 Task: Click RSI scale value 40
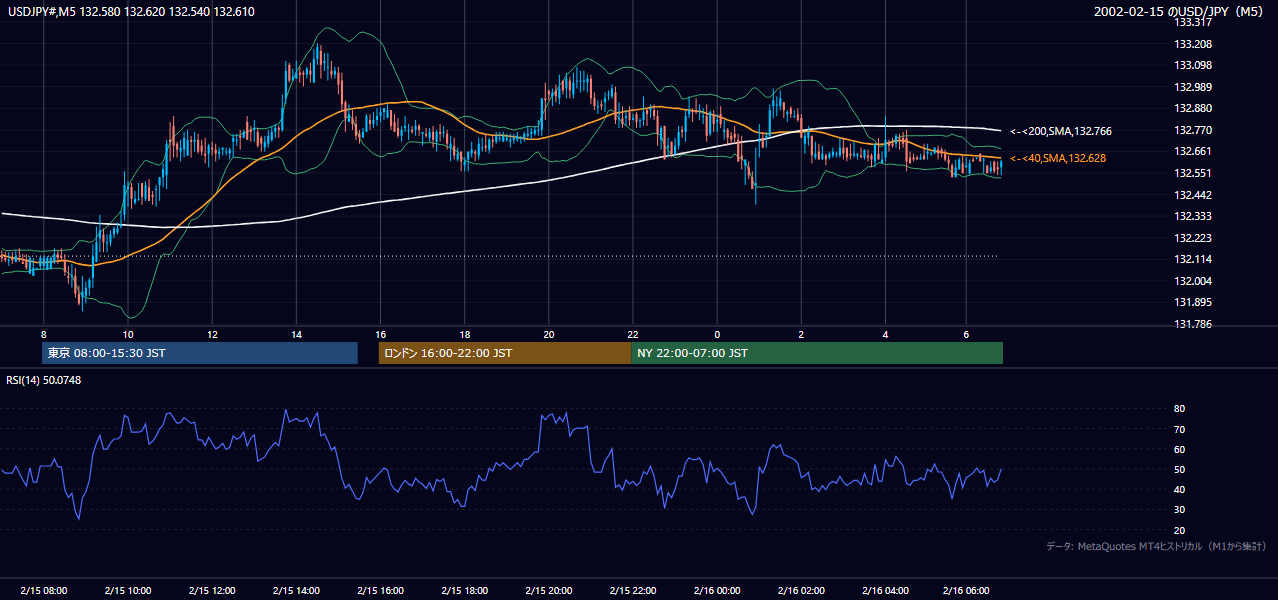point(1179,489)
